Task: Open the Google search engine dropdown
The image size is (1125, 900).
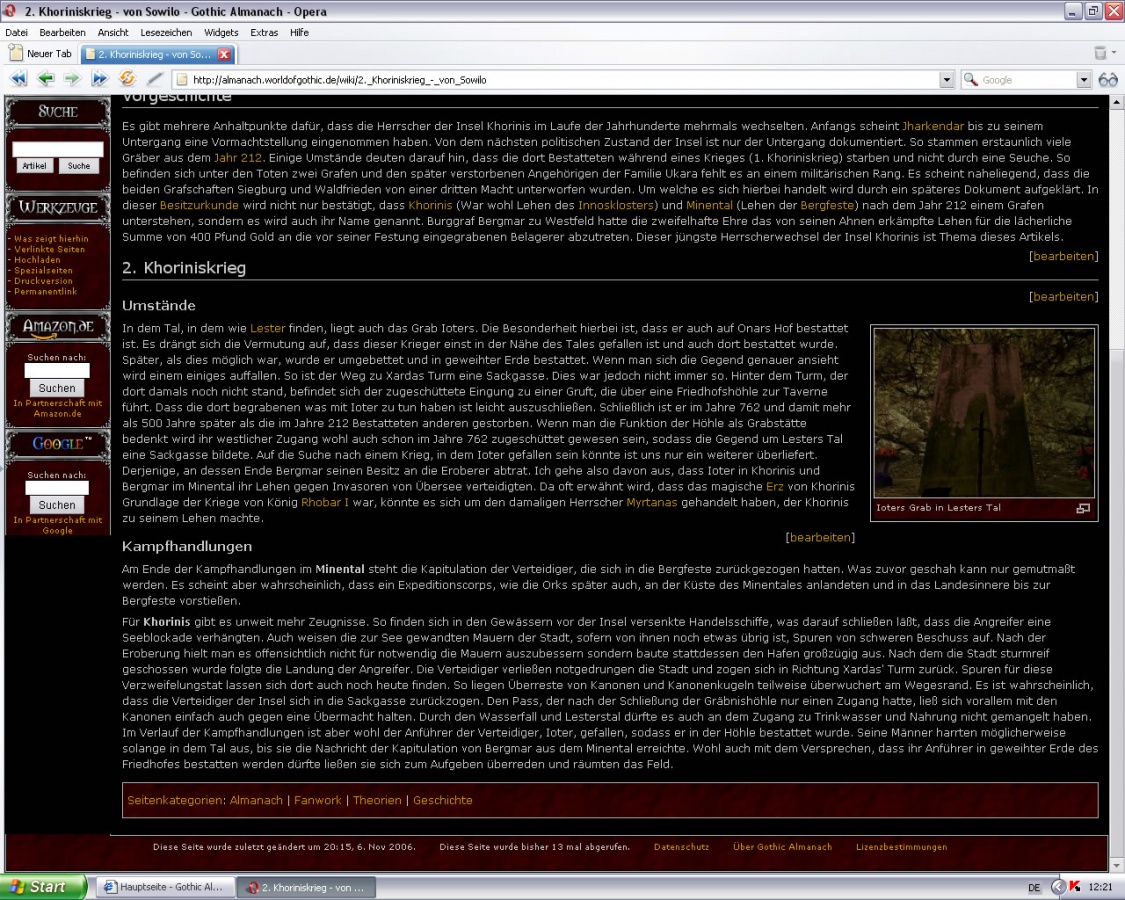Action: tap(1083, 80)
